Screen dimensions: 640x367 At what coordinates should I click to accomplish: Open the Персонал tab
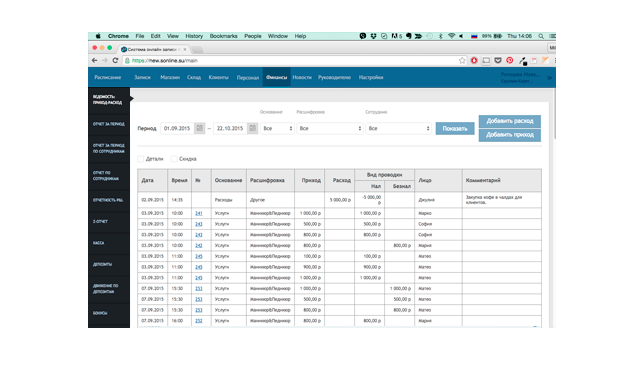click(248, 78)
